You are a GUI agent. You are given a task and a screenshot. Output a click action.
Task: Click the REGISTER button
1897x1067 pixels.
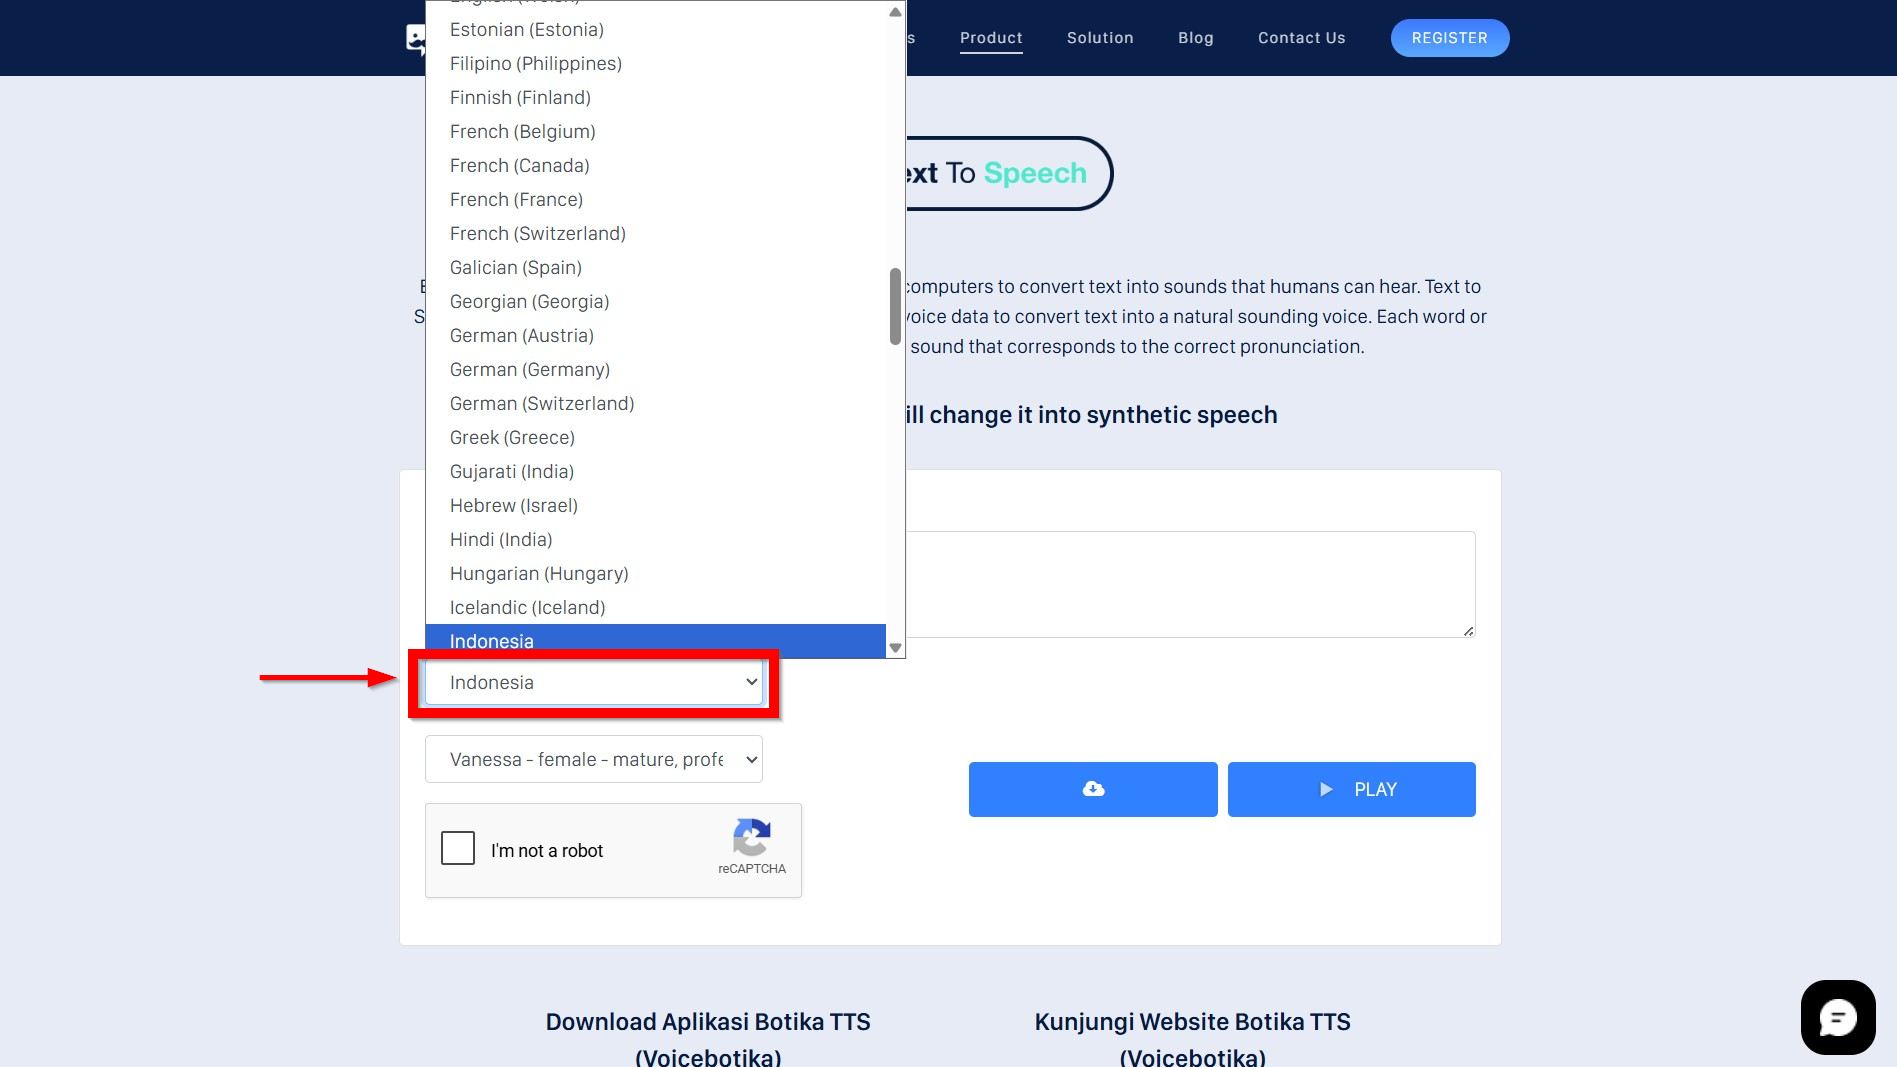point(1450,38)
